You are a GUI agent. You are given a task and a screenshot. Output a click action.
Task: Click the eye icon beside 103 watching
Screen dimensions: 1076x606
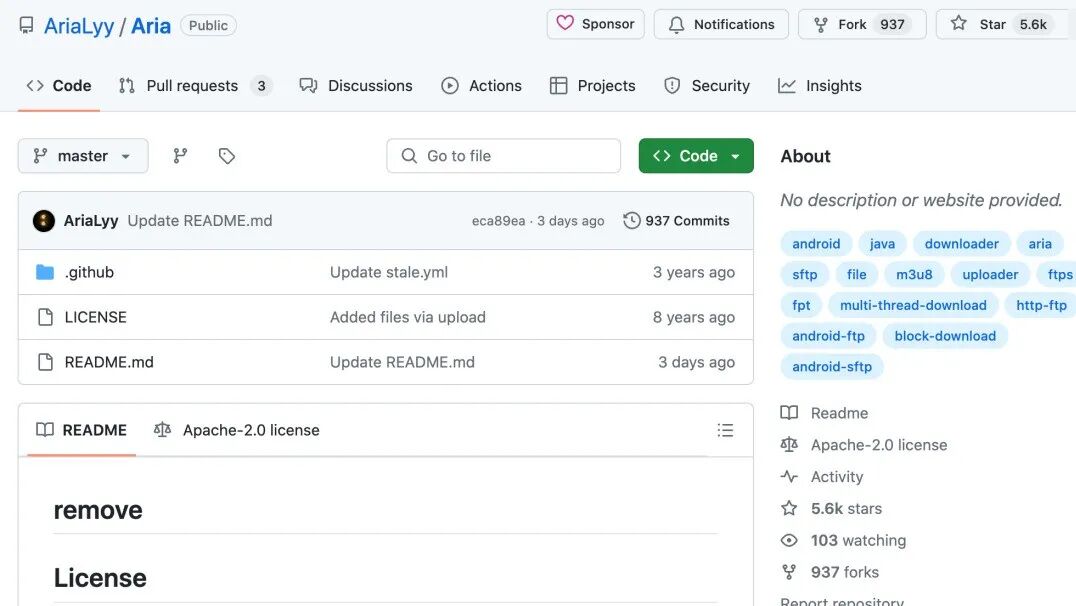(x=789, y=541)
